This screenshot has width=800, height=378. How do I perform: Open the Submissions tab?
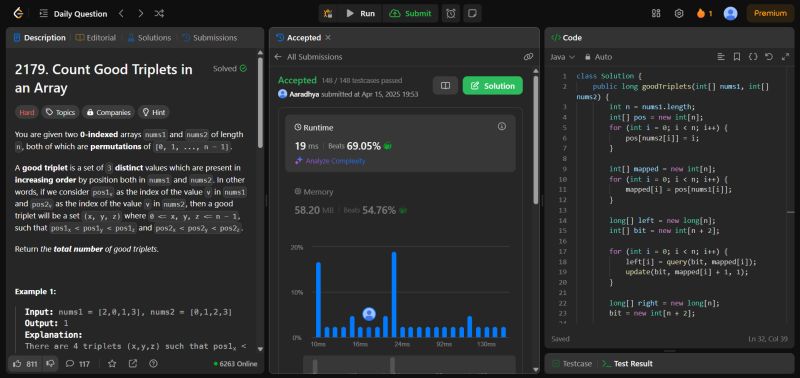[x=210, y=38]
